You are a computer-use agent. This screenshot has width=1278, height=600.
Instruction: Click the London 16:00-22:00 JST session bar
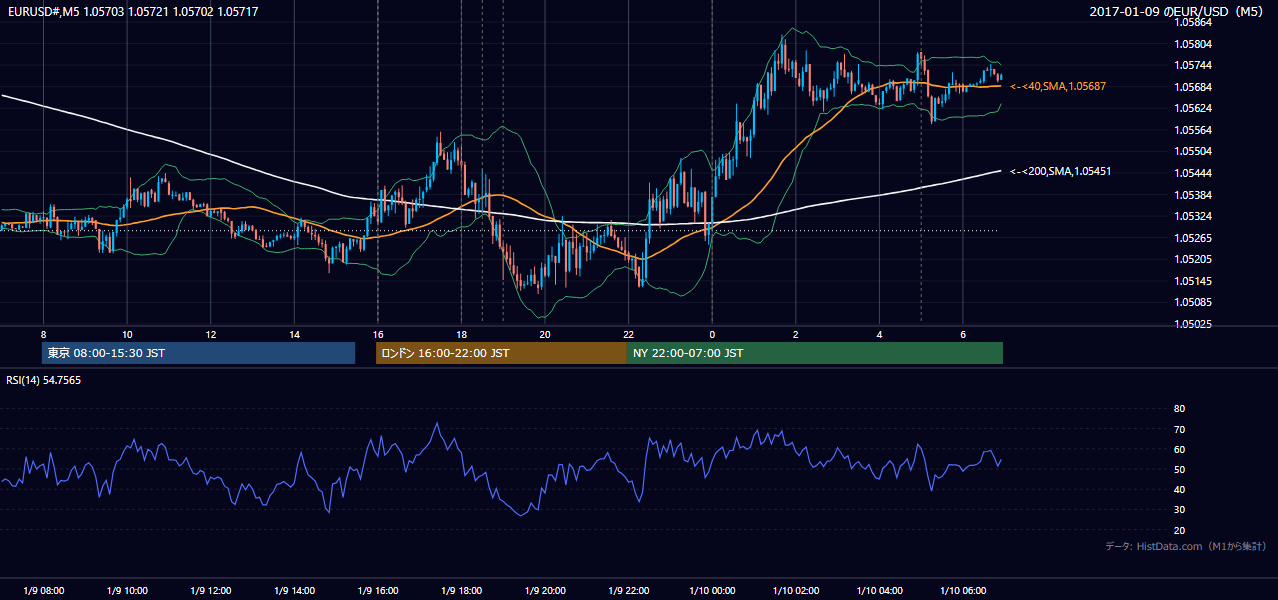tap(501, 353)
